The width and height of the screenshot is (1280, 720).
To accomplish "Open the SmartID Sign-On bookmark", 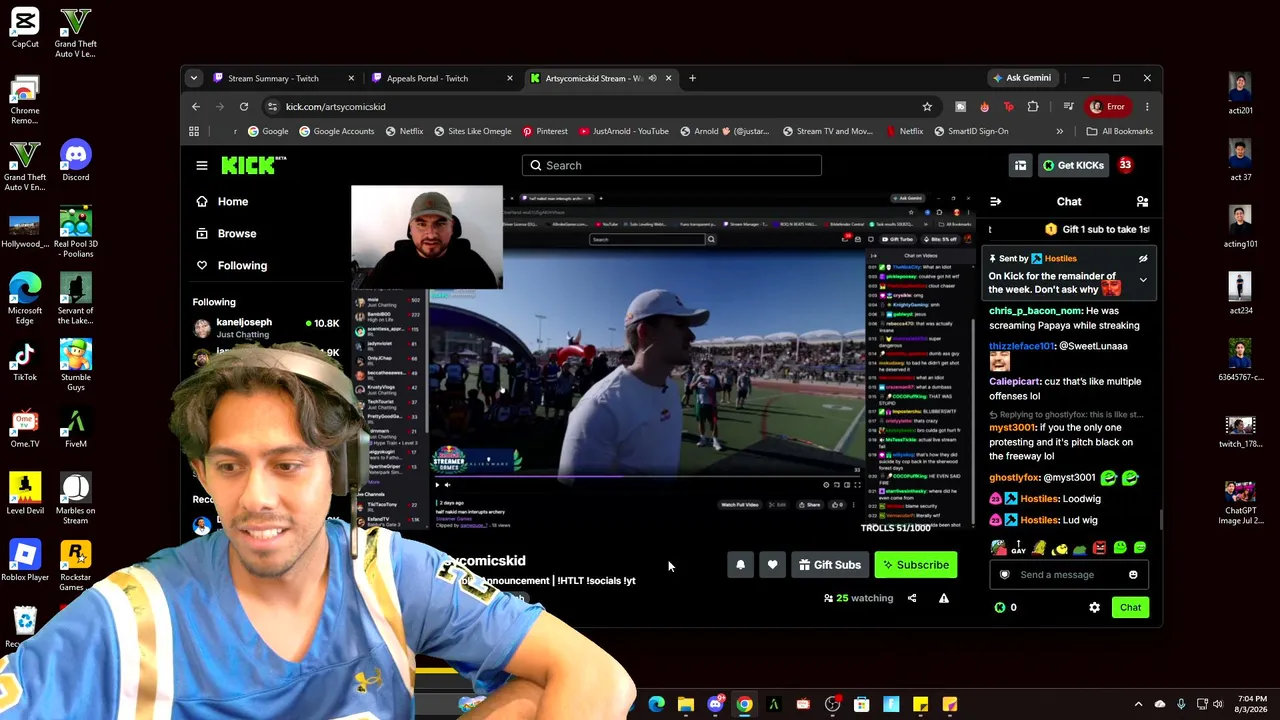I will click(x=970, y=131).
